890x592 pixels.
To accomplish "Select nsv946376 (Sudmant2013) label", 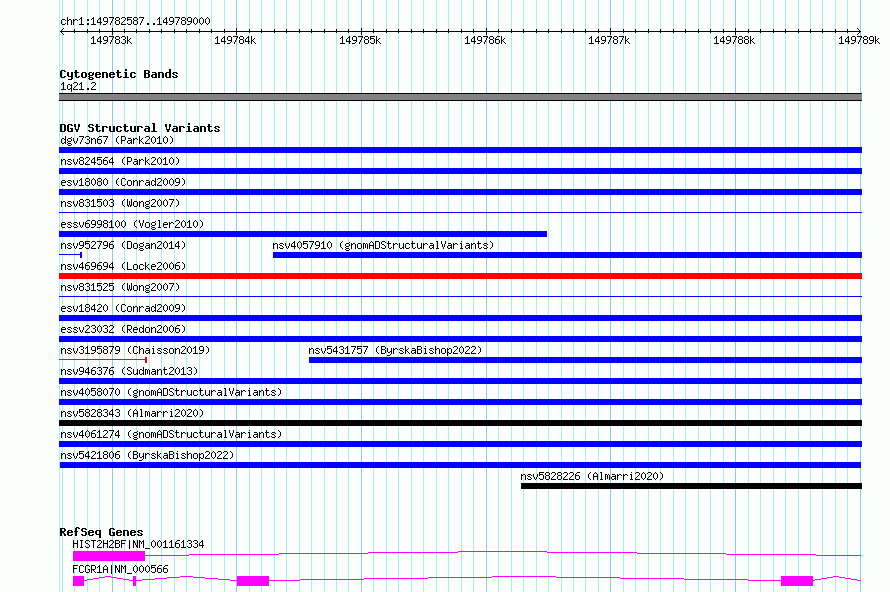I will 129,371.
